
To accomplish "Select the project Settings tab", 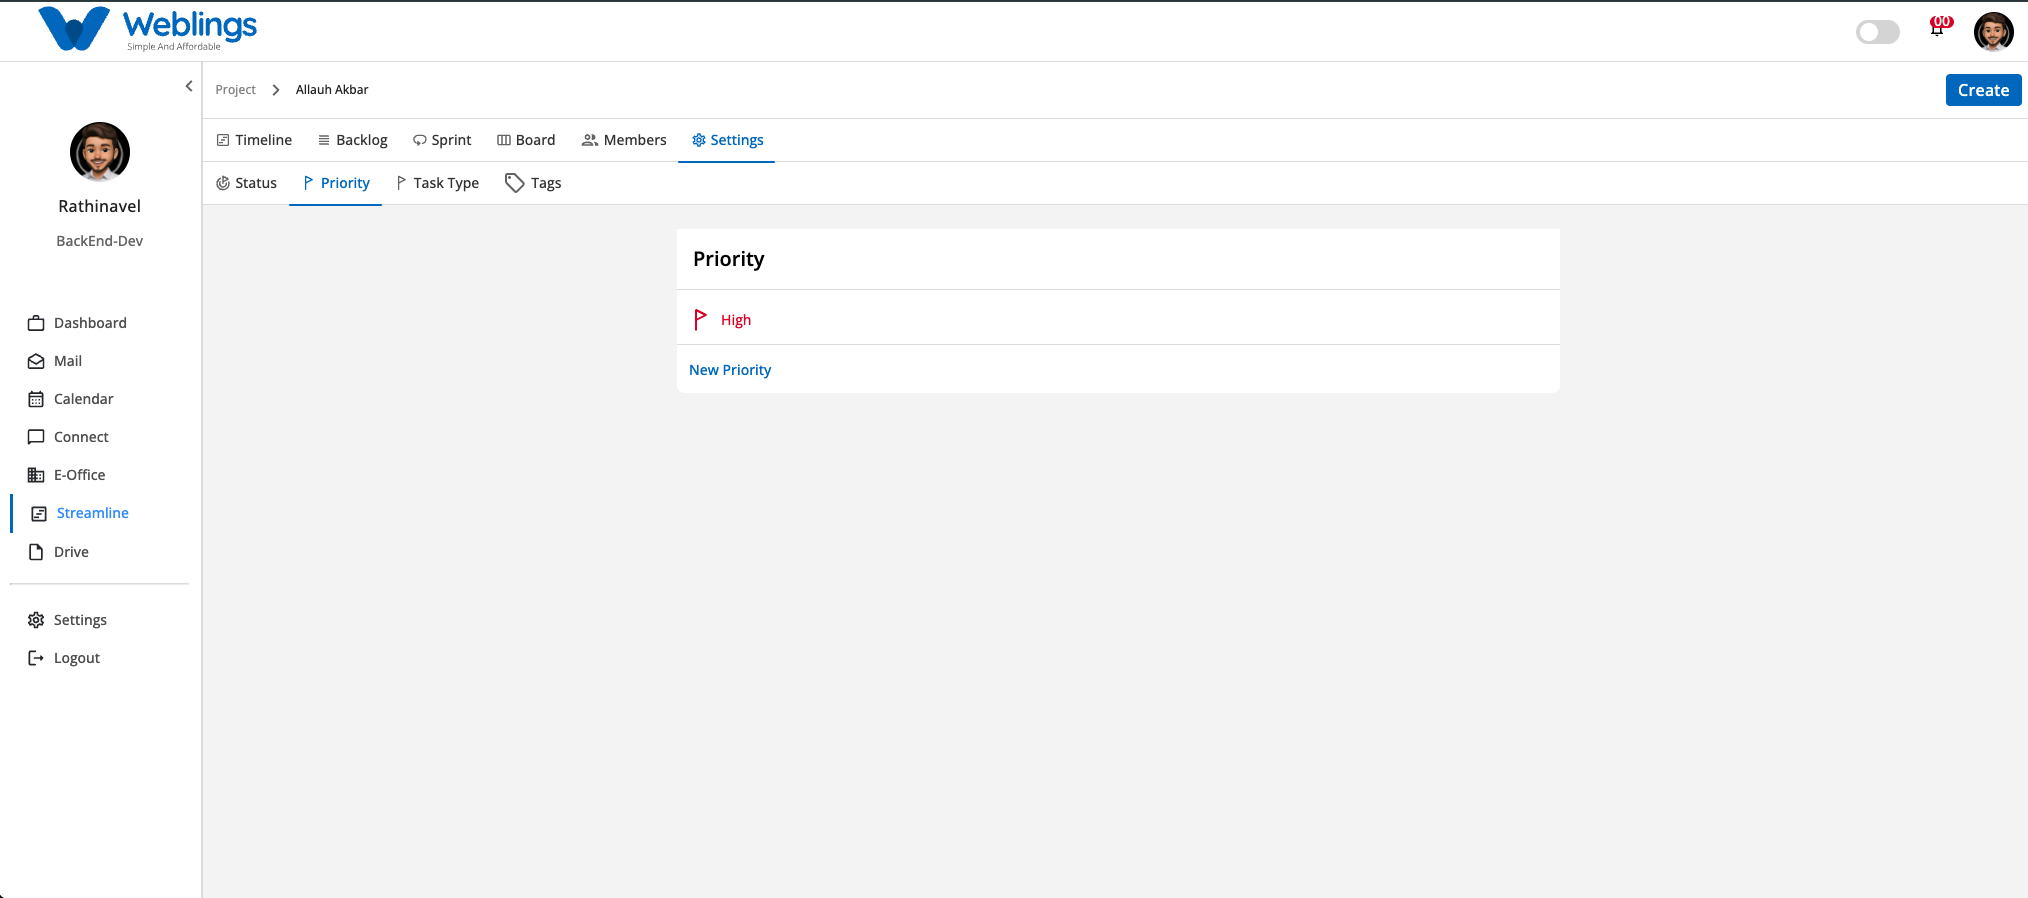I will click(727, 140).
